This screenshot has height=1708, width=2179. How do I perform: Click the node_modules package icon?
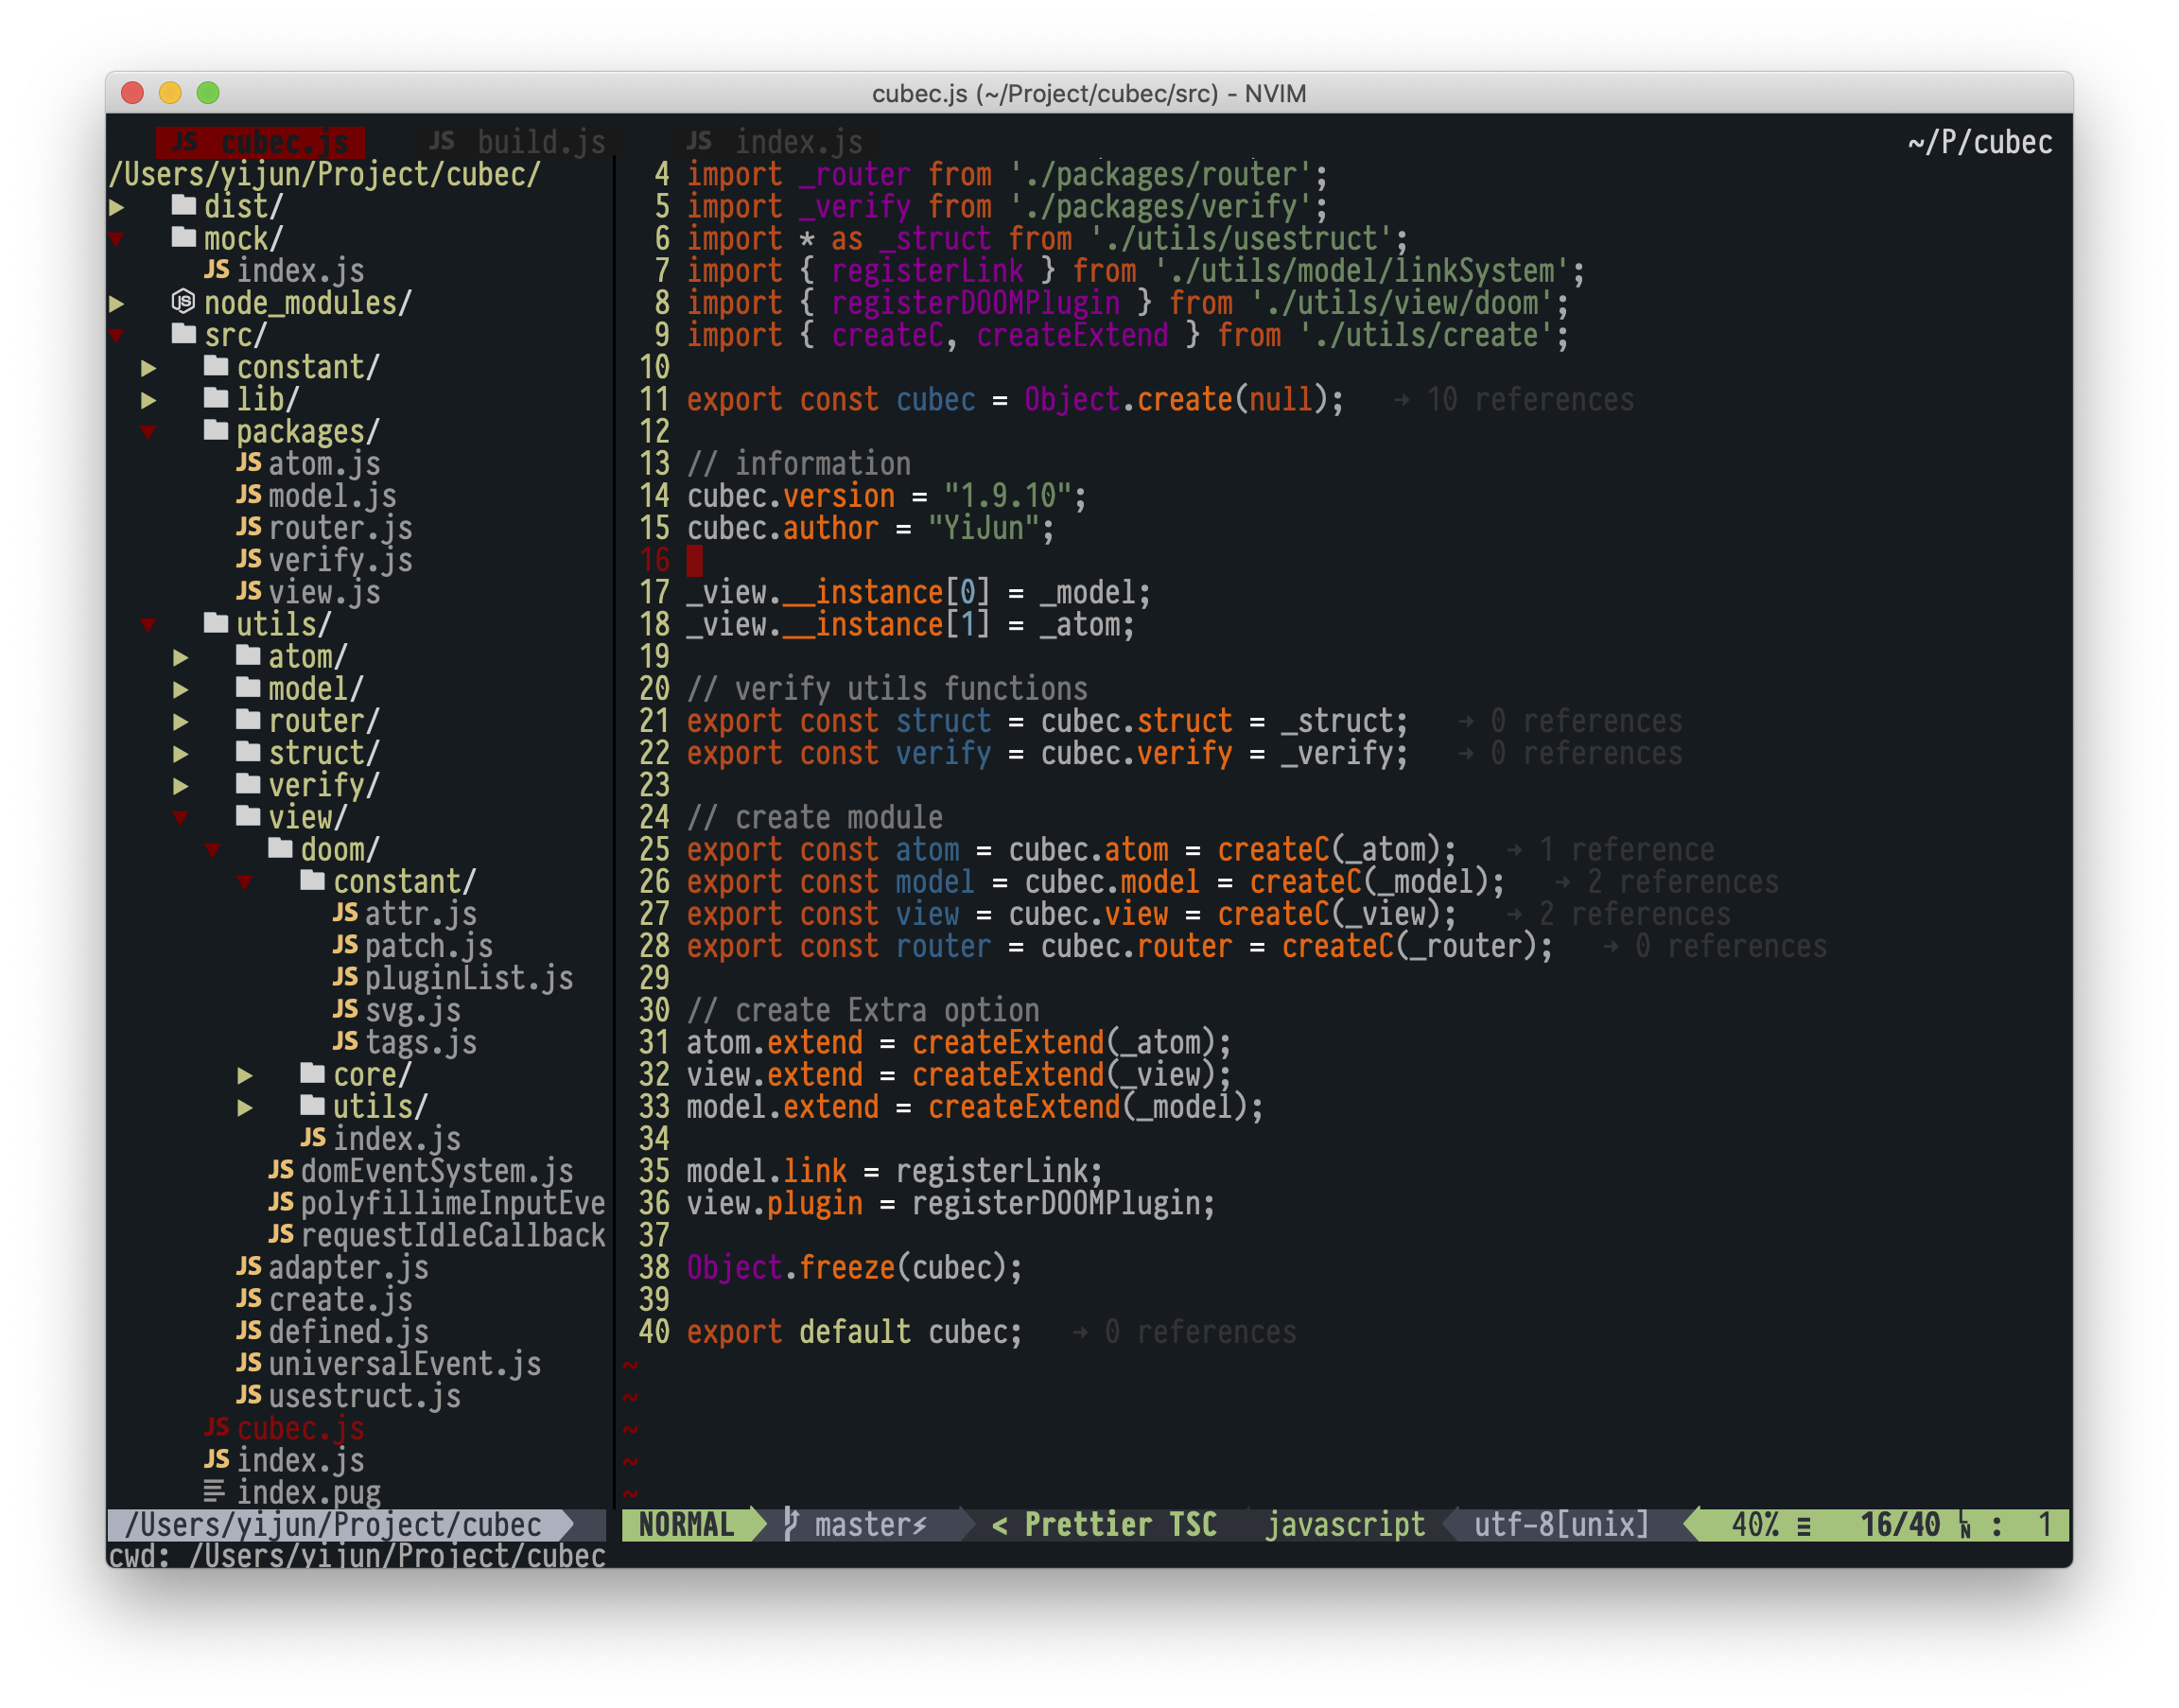[183, 301]
